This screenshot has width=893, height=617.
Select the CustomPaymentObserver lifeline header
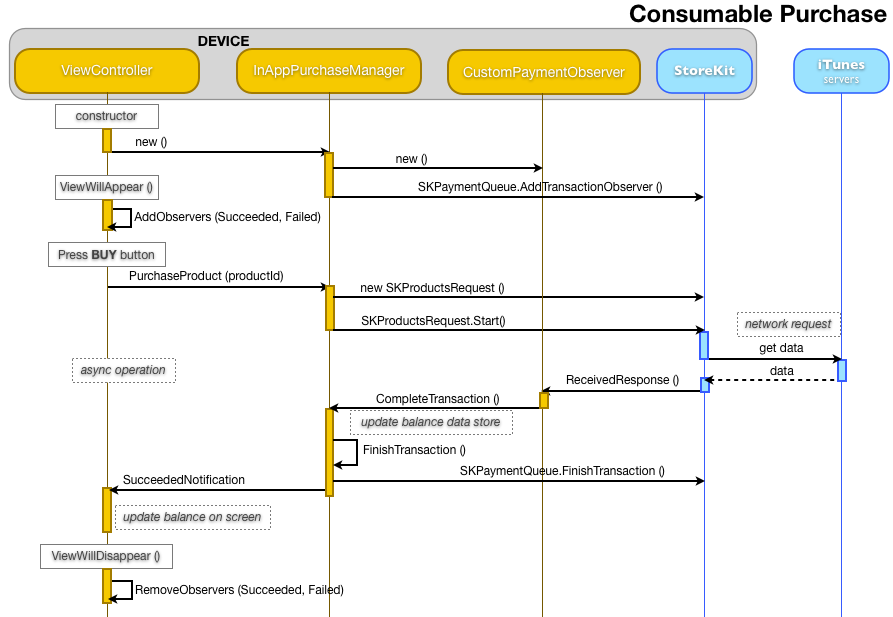[543, 71]
